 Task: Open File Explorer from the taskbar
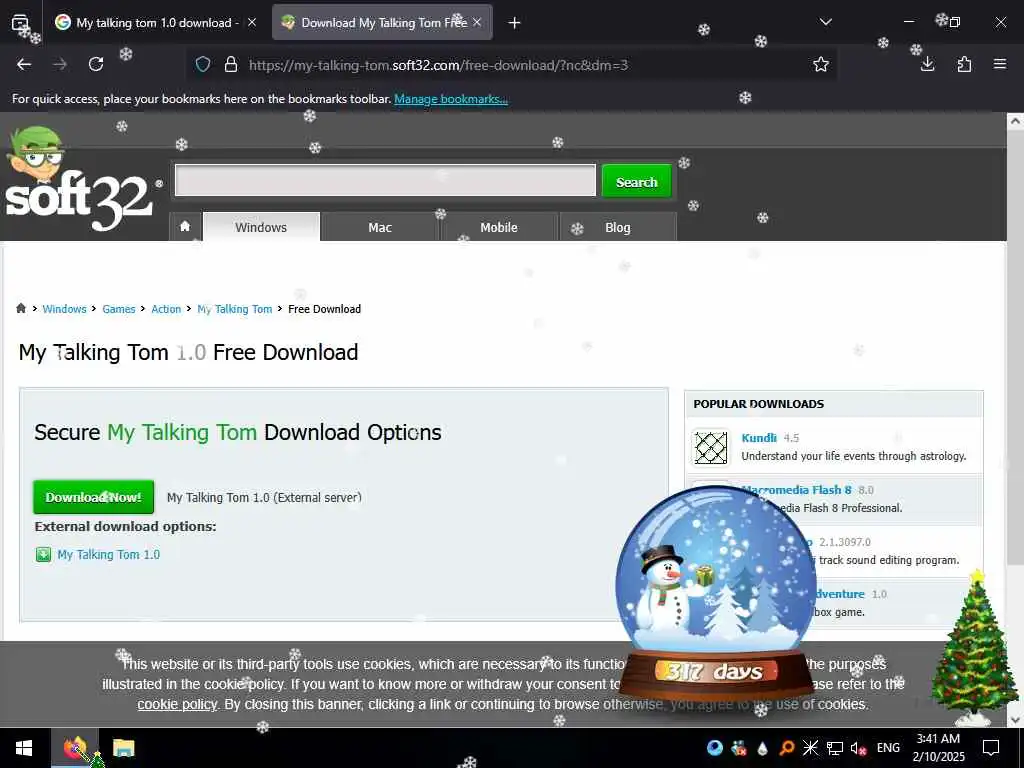(123, 748)
